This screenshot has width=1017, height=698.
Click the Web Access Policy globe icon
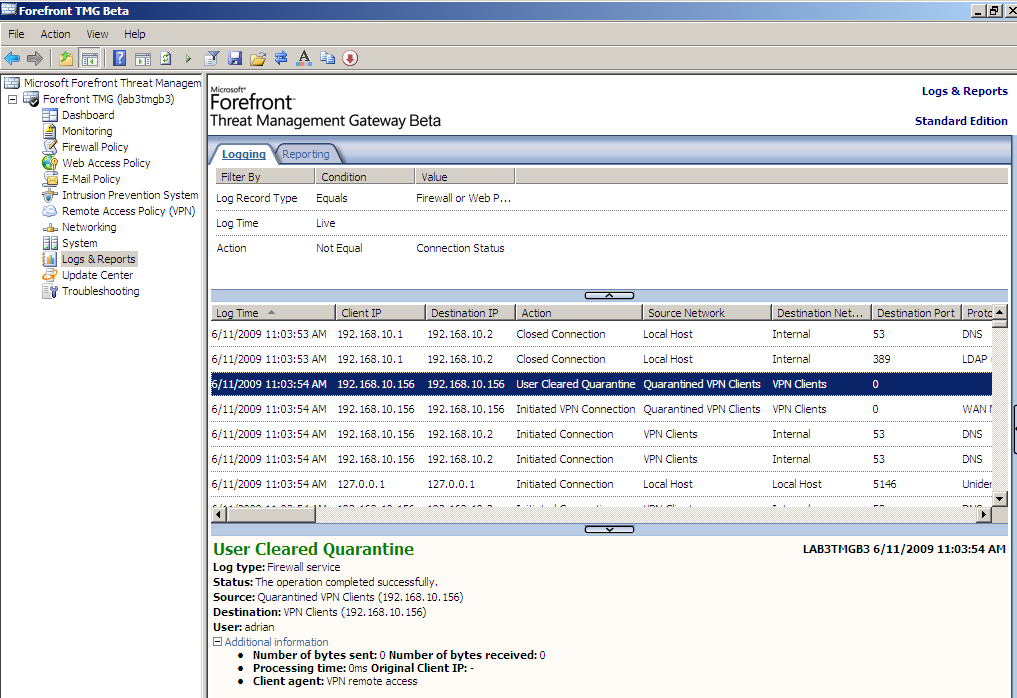[50, 163]
